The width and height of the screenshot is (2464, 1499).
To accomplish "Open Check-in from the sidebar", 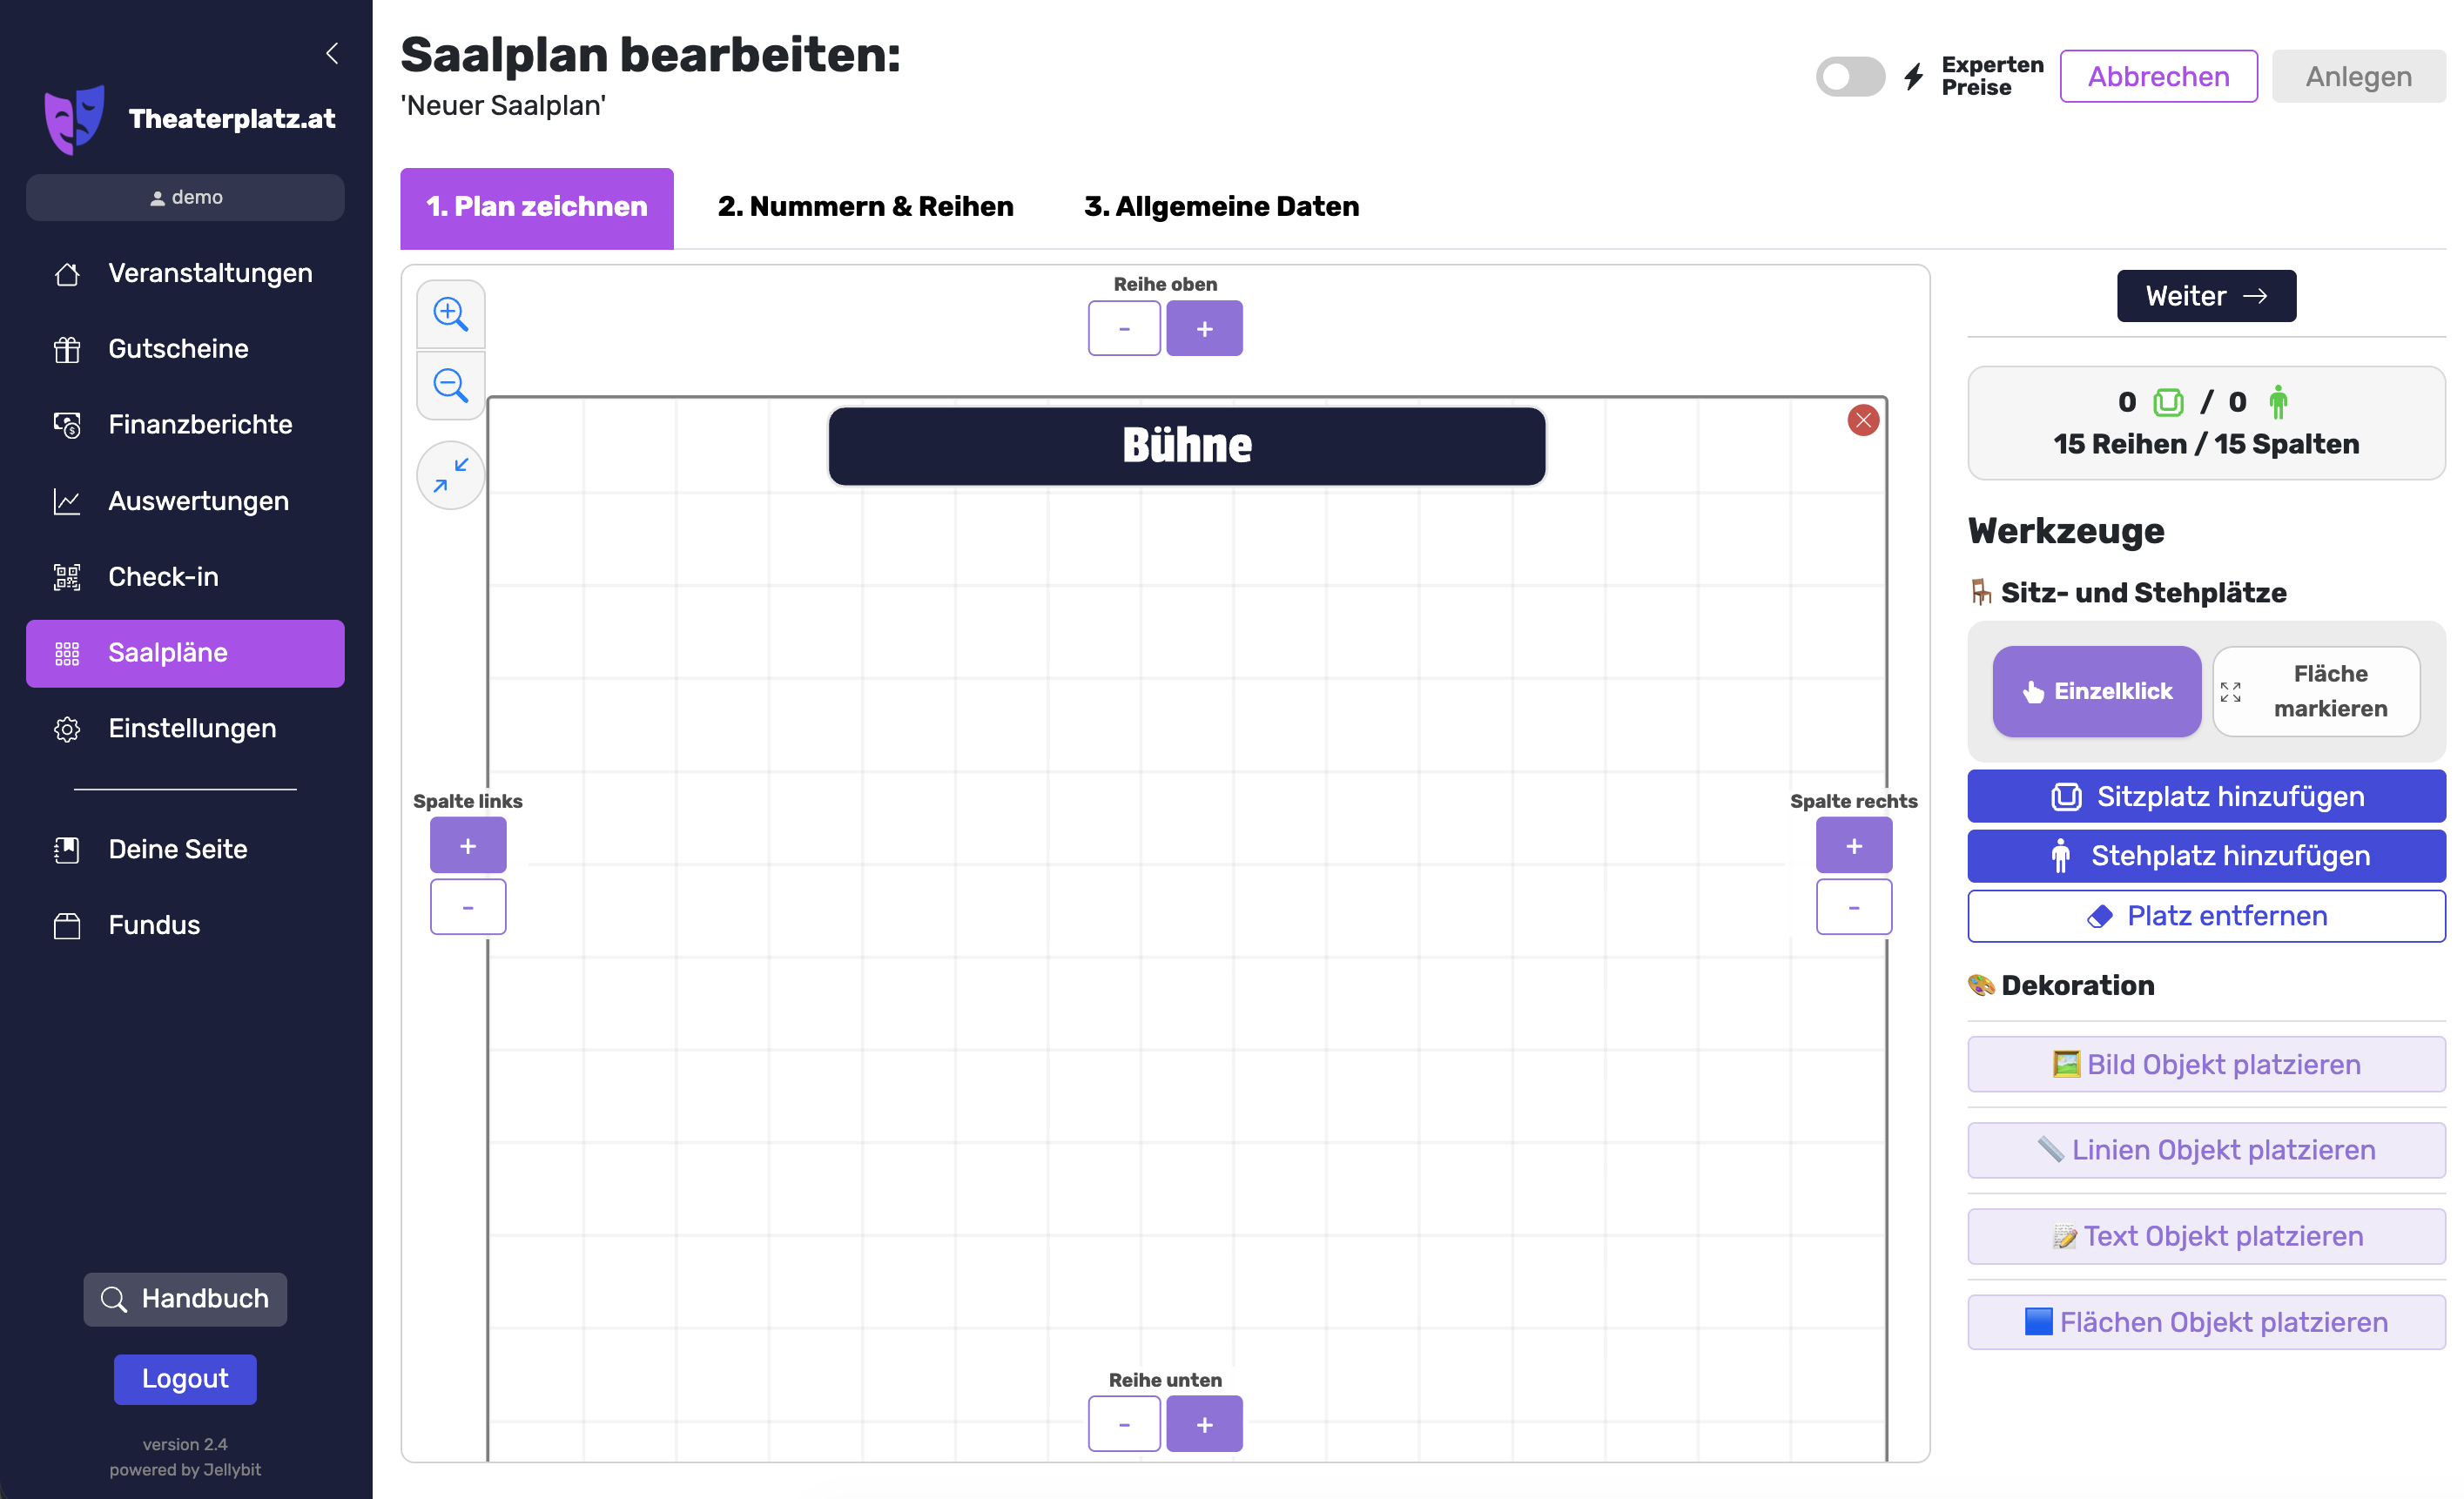I will tap(164, 577).
